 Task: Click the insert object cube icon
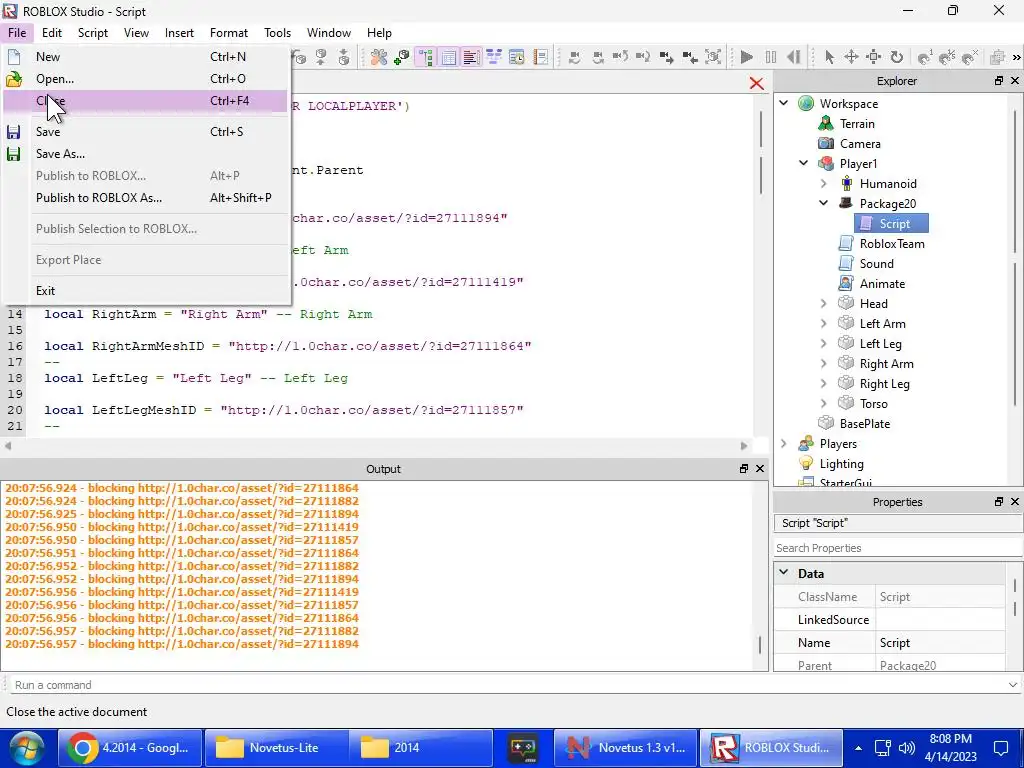[x=401, y=57]
